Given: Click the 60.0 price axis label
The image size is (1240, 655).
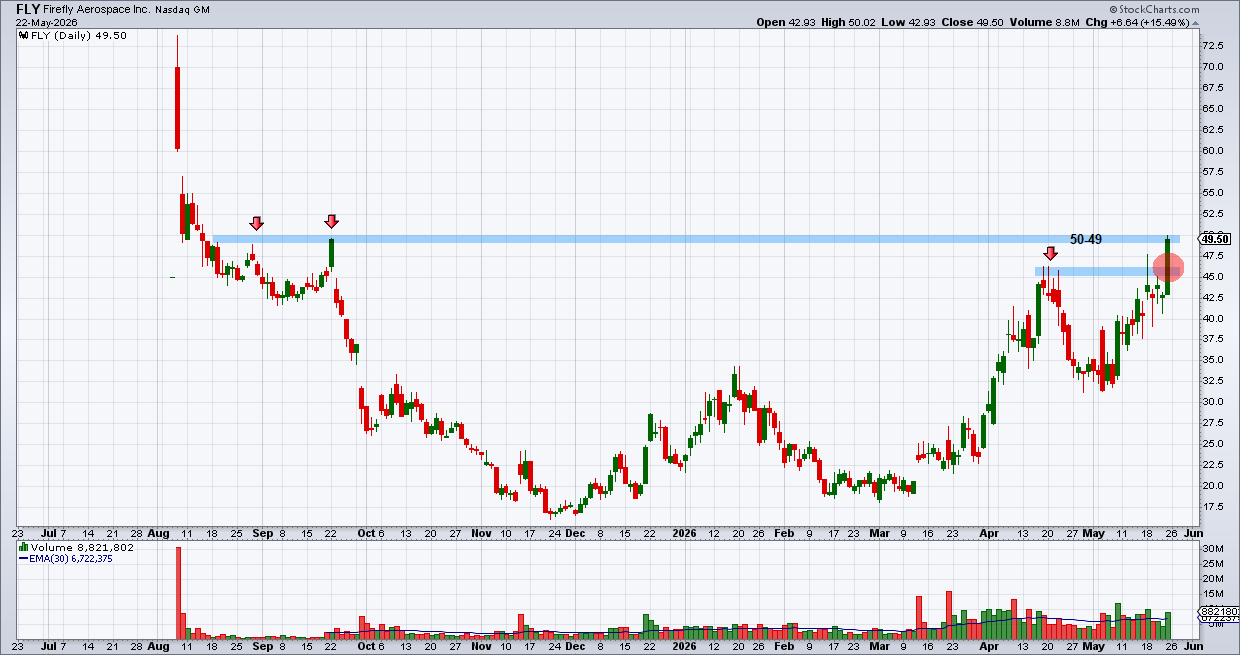Looking at the screenshot, I should 1212,151.
